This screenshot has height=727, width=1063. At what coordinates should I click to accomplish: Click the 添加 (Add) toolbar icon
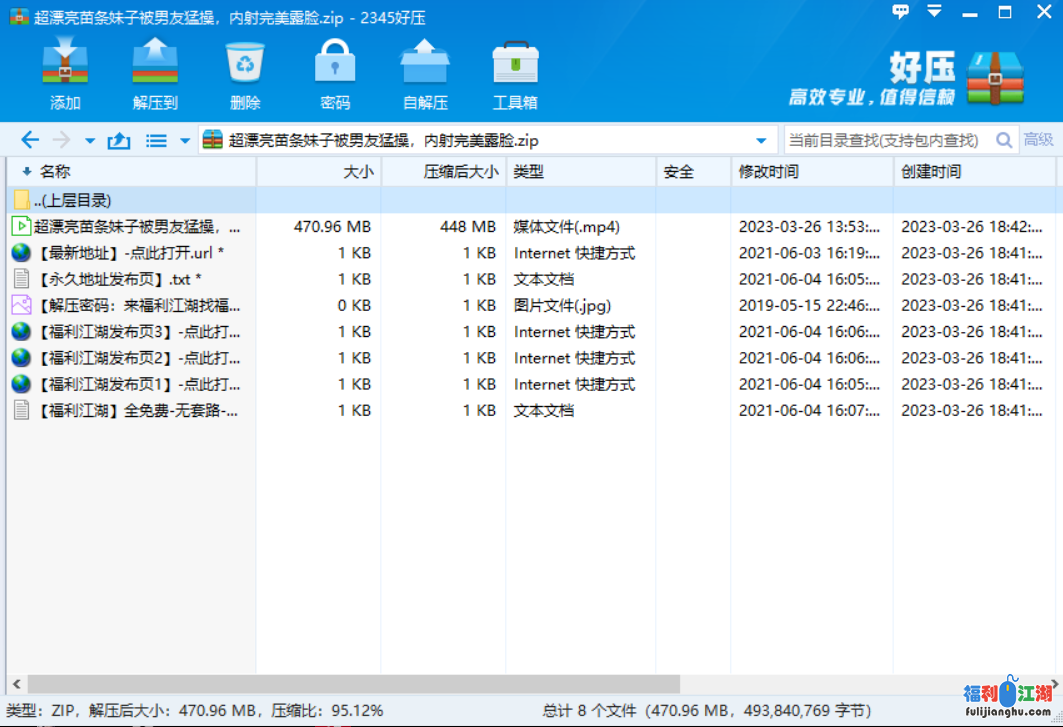[65, 73]
